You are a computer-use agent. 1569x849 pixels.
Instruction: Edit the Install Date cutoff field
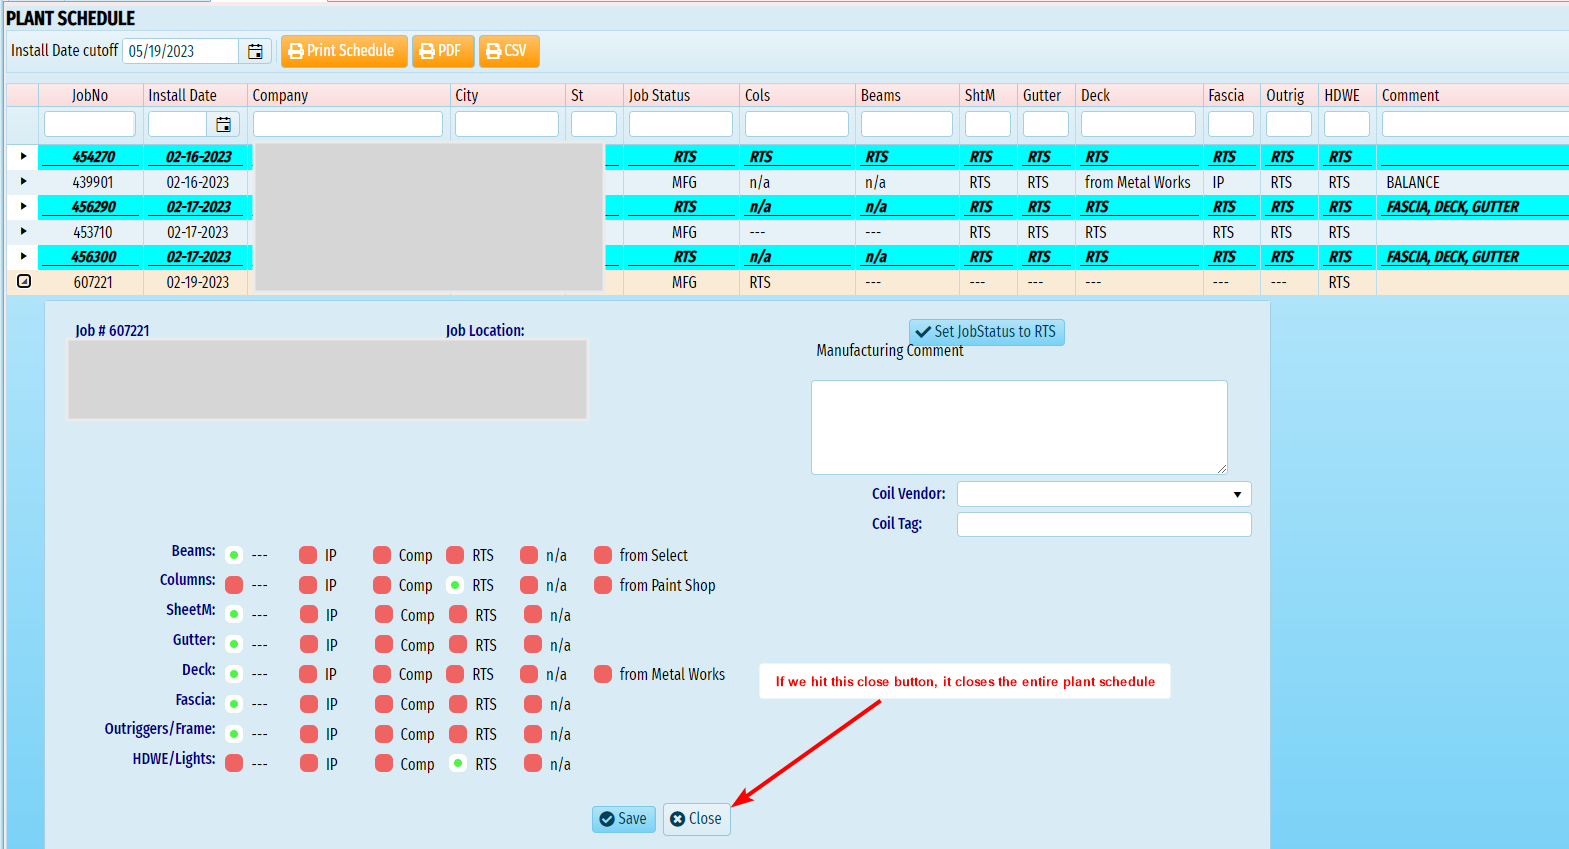click(x=181, y=51)
